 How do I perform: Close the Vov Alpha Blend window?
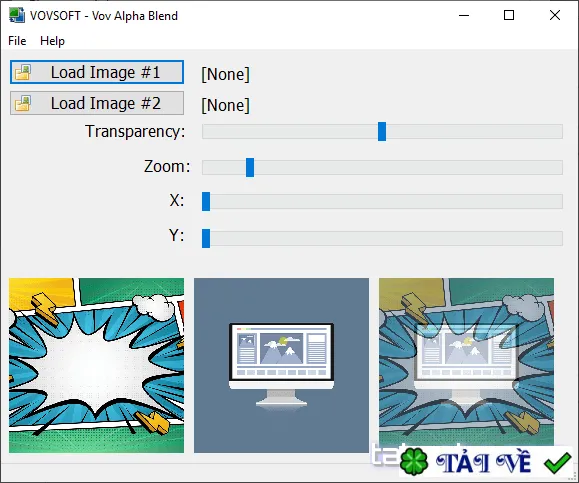[555, 16]
